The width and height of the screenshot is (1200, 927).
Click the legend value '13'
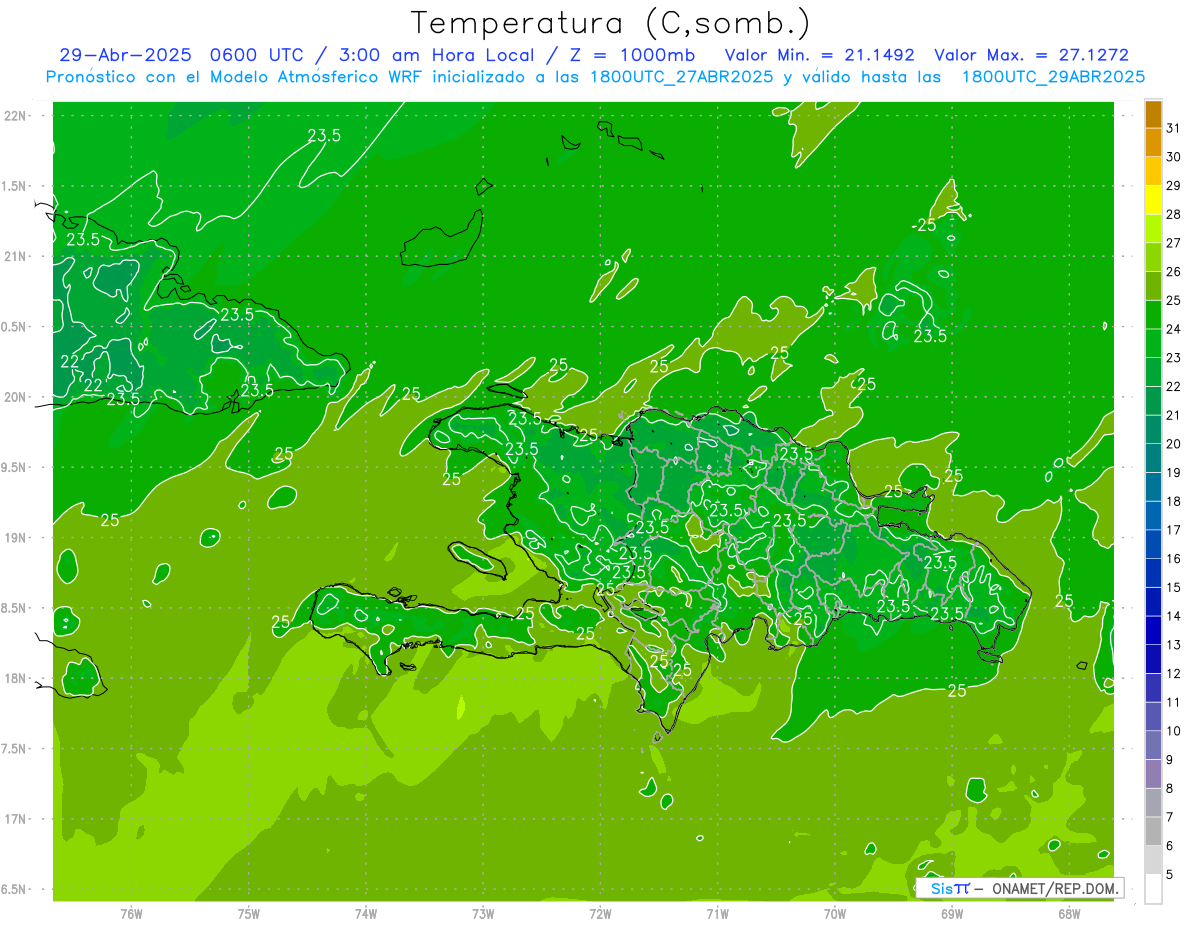(1173, 644)
